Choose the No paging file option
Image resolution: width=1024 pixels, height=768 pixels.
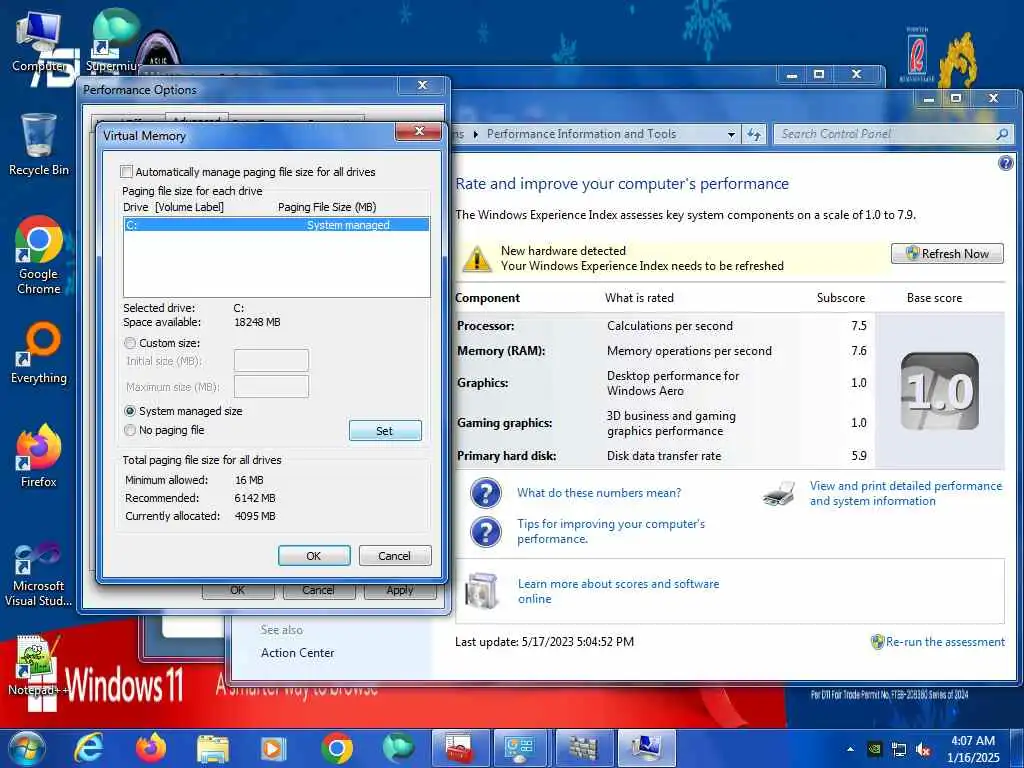[130, 430]
